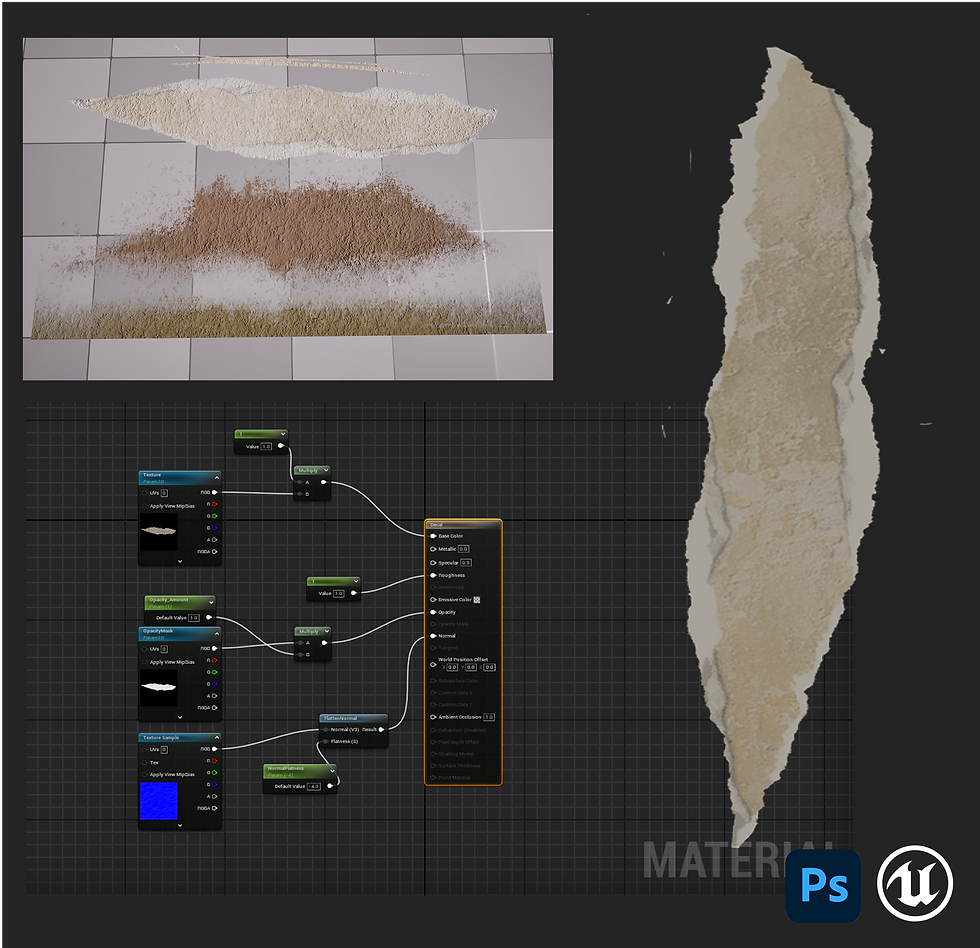Click the Normal input pin on Decal node

pos(433,636)
